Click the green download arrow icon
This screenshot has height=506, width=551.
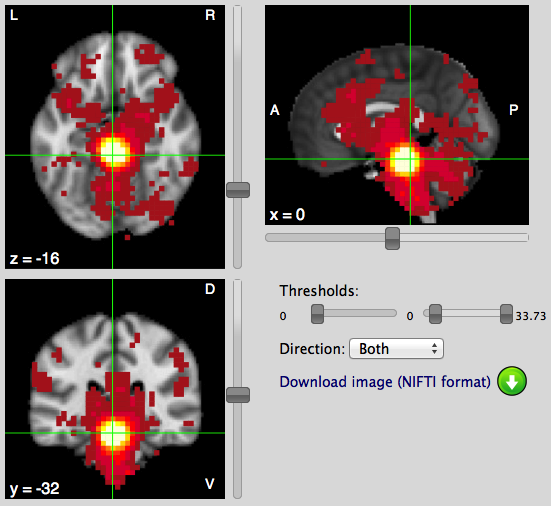pyautogui.click(x=512, y=381)
